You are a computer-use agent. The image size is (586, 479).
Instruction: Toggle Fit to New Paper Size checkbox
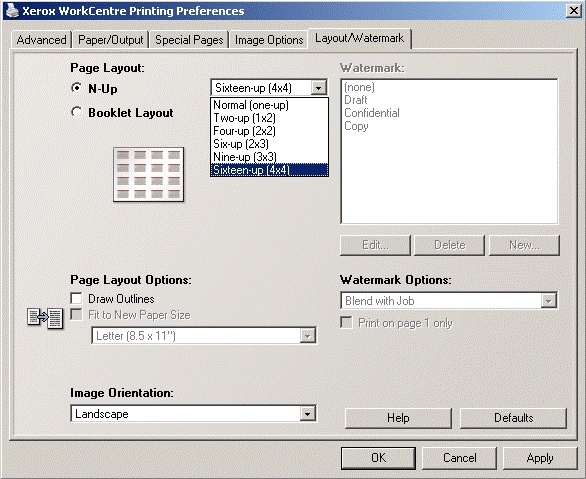[x=76, y=314]
